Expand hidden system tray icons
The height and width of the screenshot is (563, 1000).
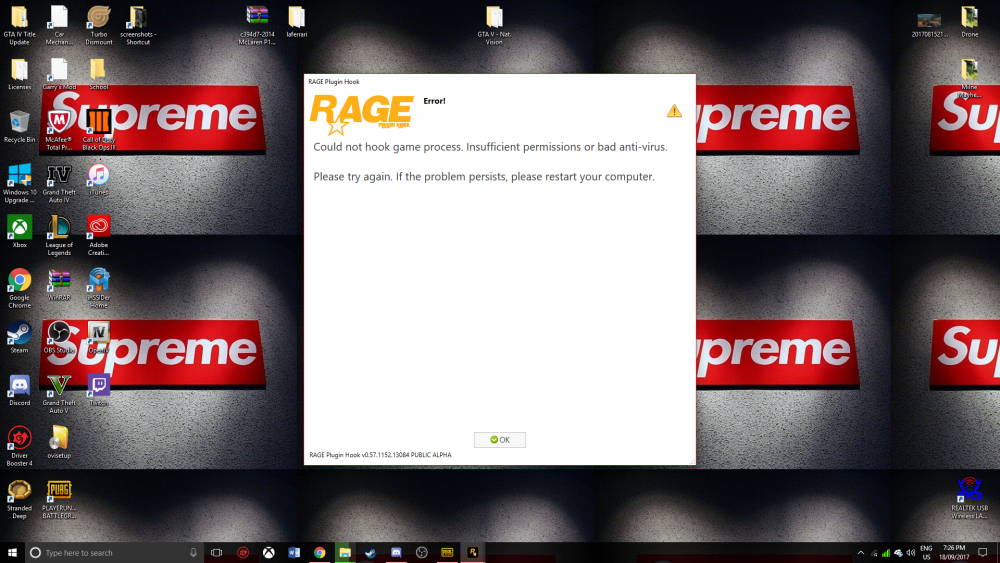(861, 552)
